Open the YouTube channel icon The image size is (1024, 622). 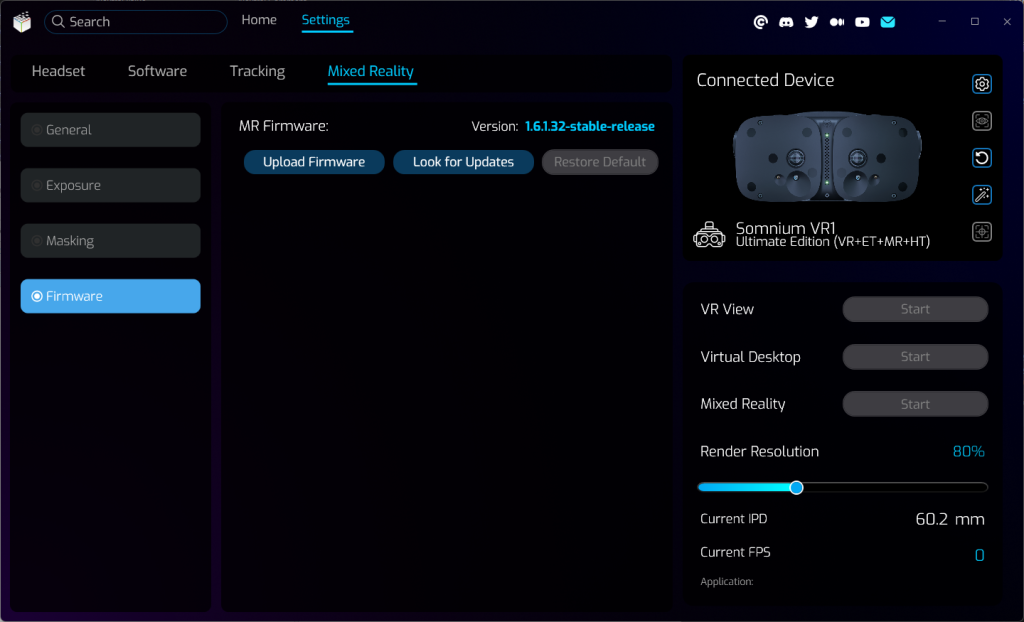[862, 22]
